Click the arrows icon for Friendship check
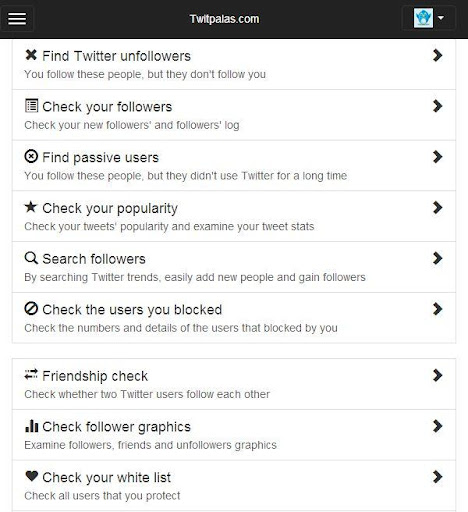Screen dimensions: 468x512 point(31,374)
